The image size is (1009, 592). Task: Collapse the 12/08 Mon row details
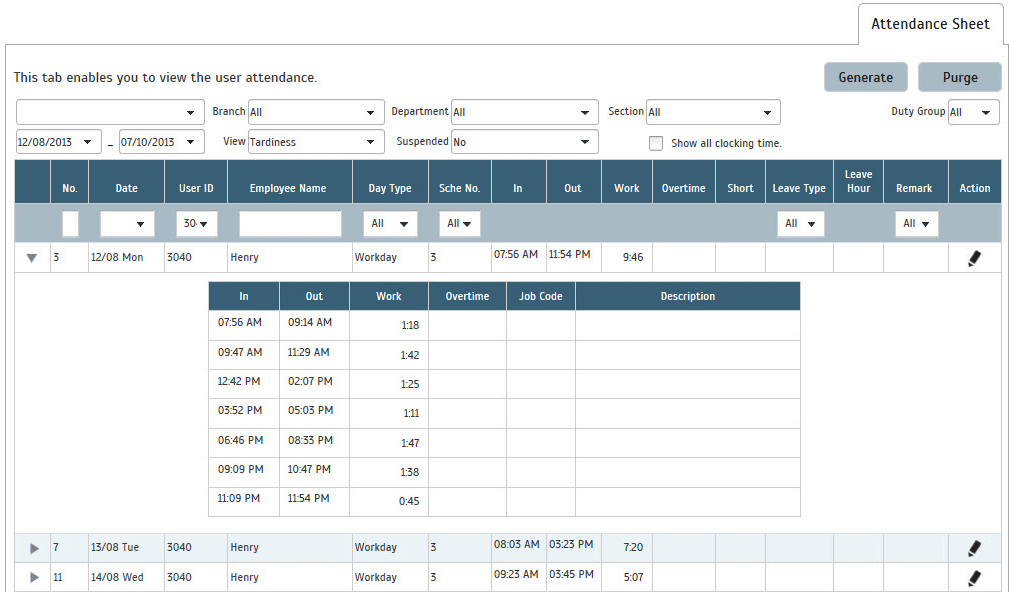[32, 258]
